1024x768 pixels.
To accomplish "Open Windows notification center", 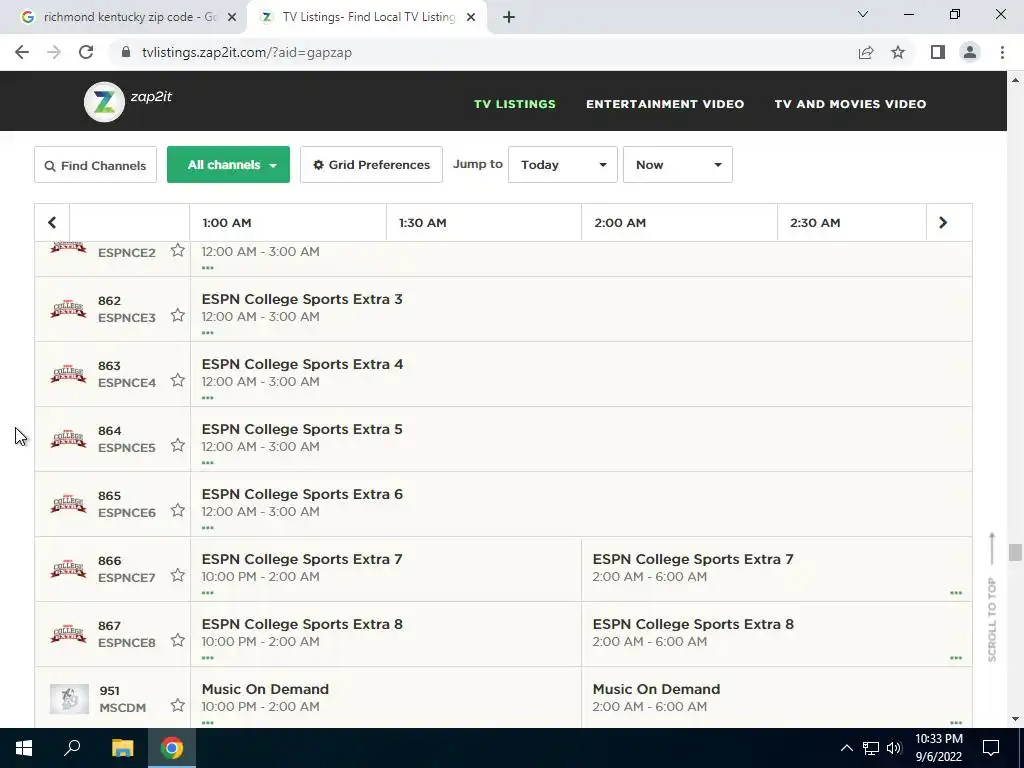I will pyautogui.click(x=991, y=748).
